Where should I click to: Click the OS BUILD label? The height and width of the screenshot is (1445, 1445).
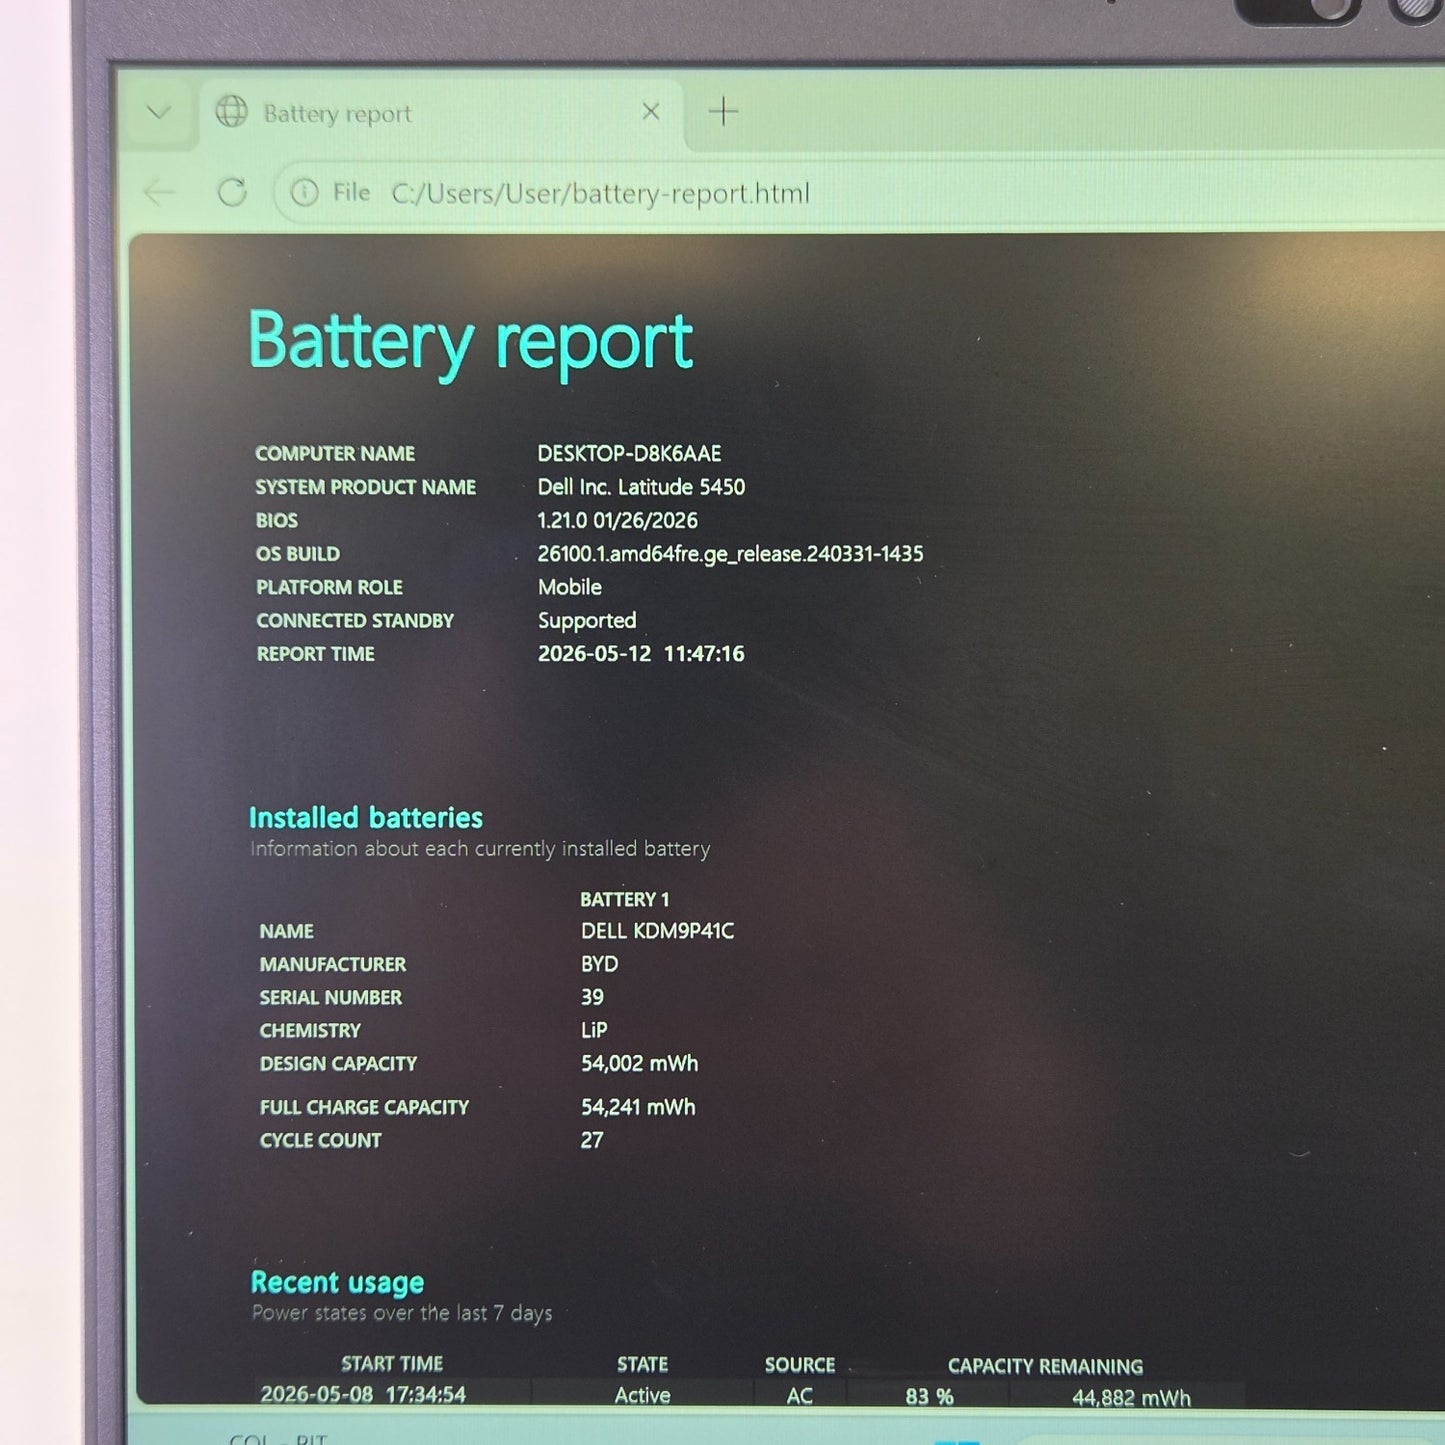pyautogui.click(x=298, y=554)
